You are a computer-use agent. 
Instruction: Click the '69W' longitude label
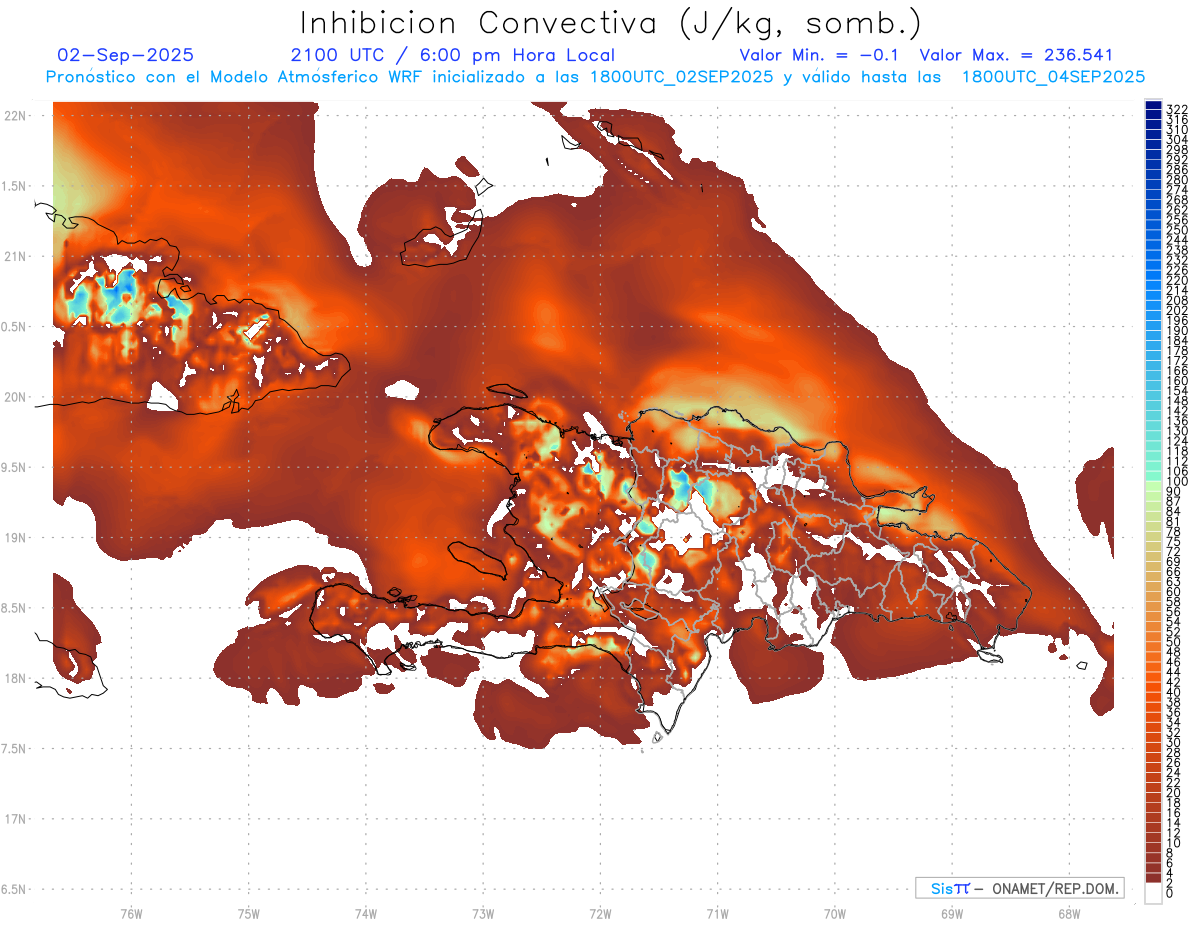952,913
